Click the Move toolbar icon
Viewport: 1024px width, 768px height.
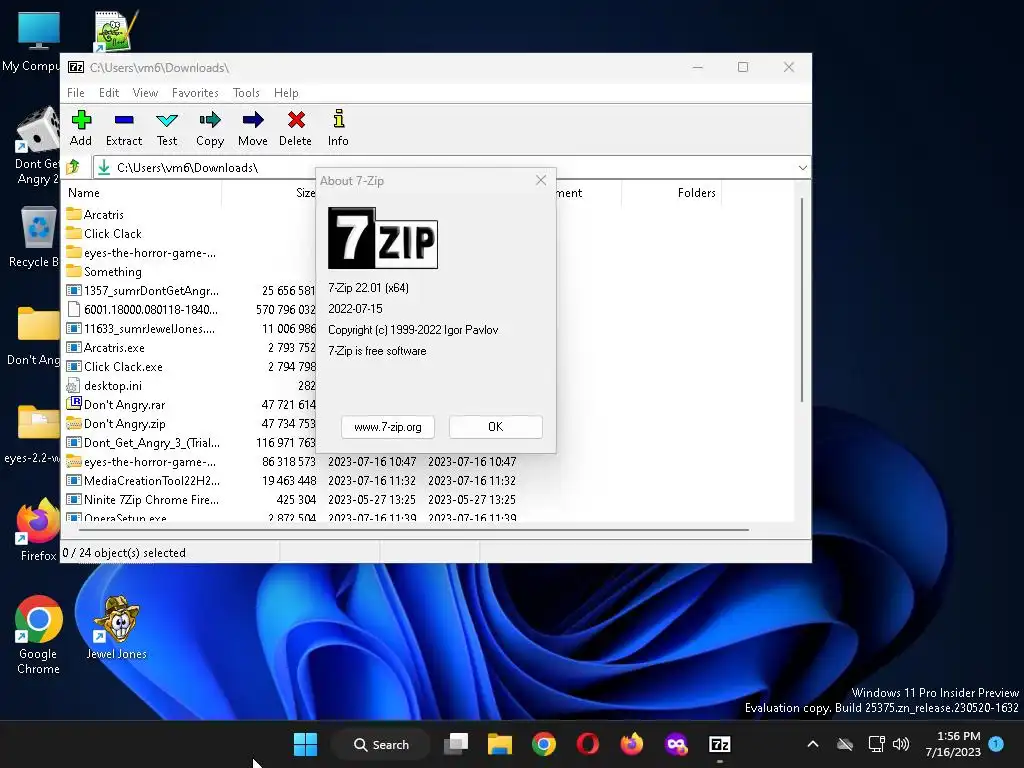[253, 128]
